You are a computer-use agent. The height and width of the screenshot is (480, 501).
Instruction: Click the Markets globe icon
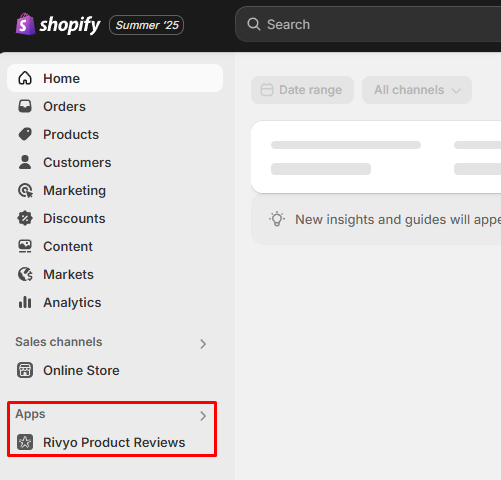(25, 274)
